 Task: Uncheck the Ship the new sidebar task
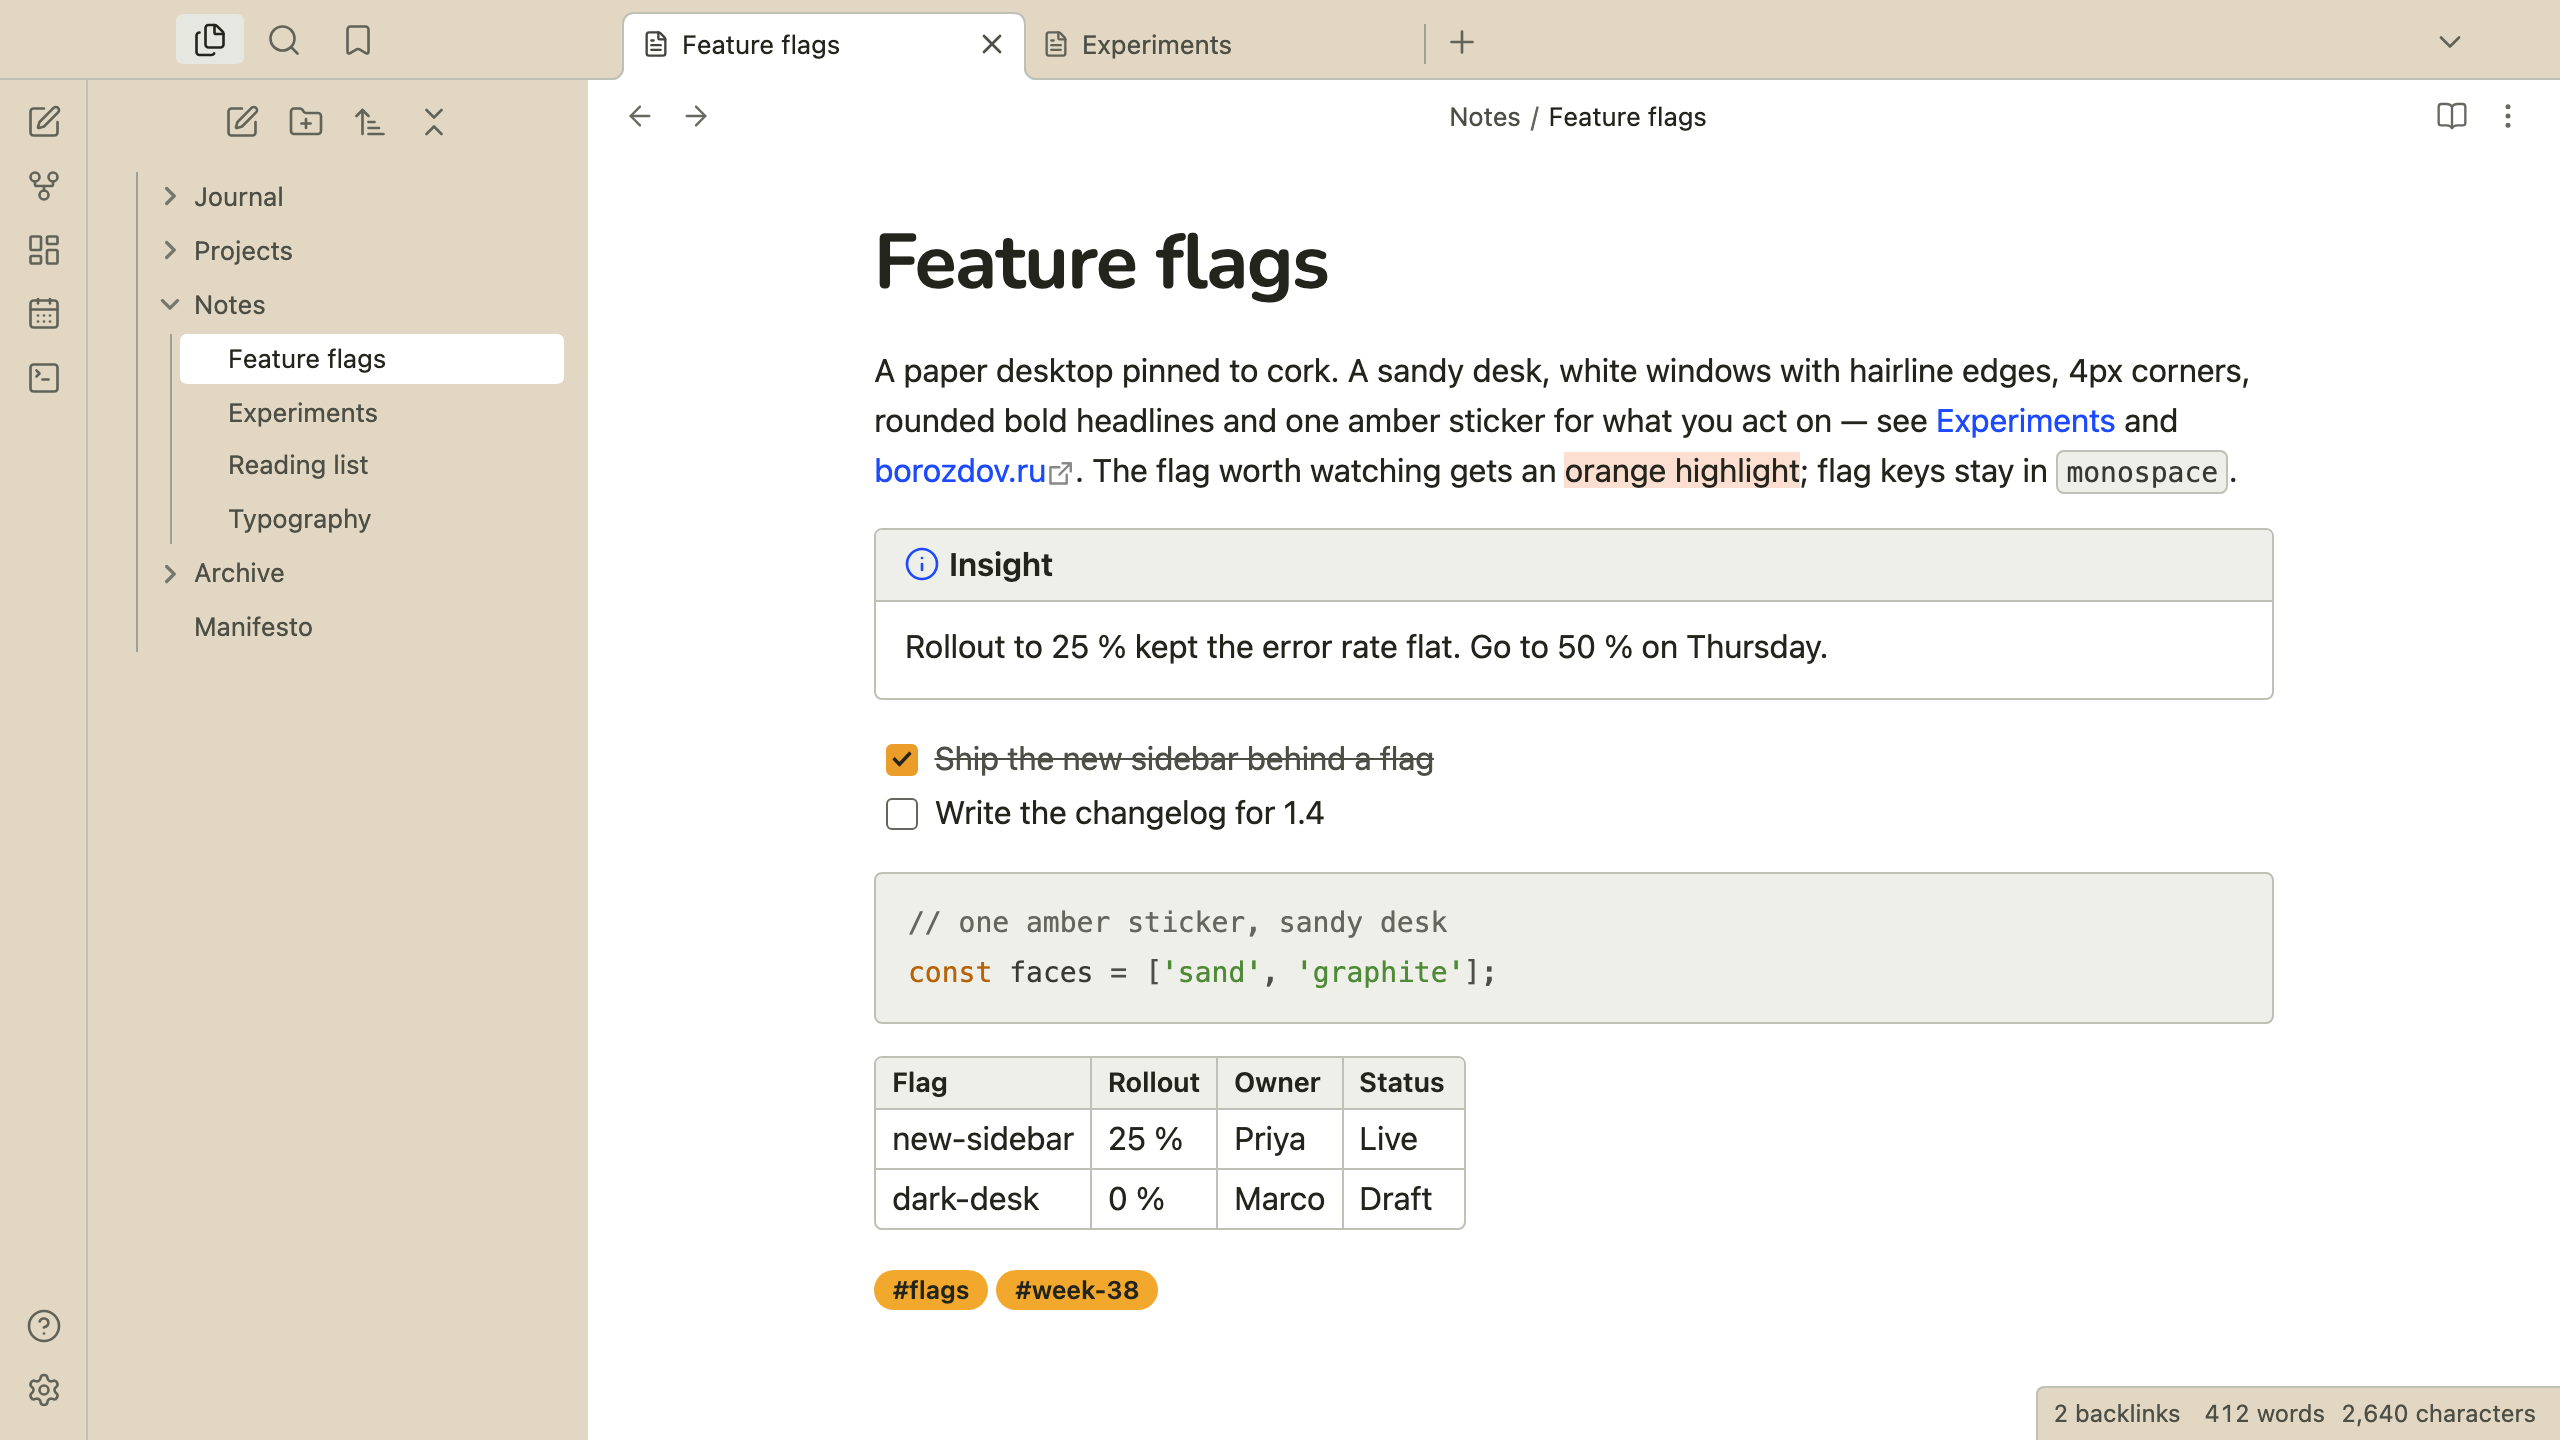[902, 760]
